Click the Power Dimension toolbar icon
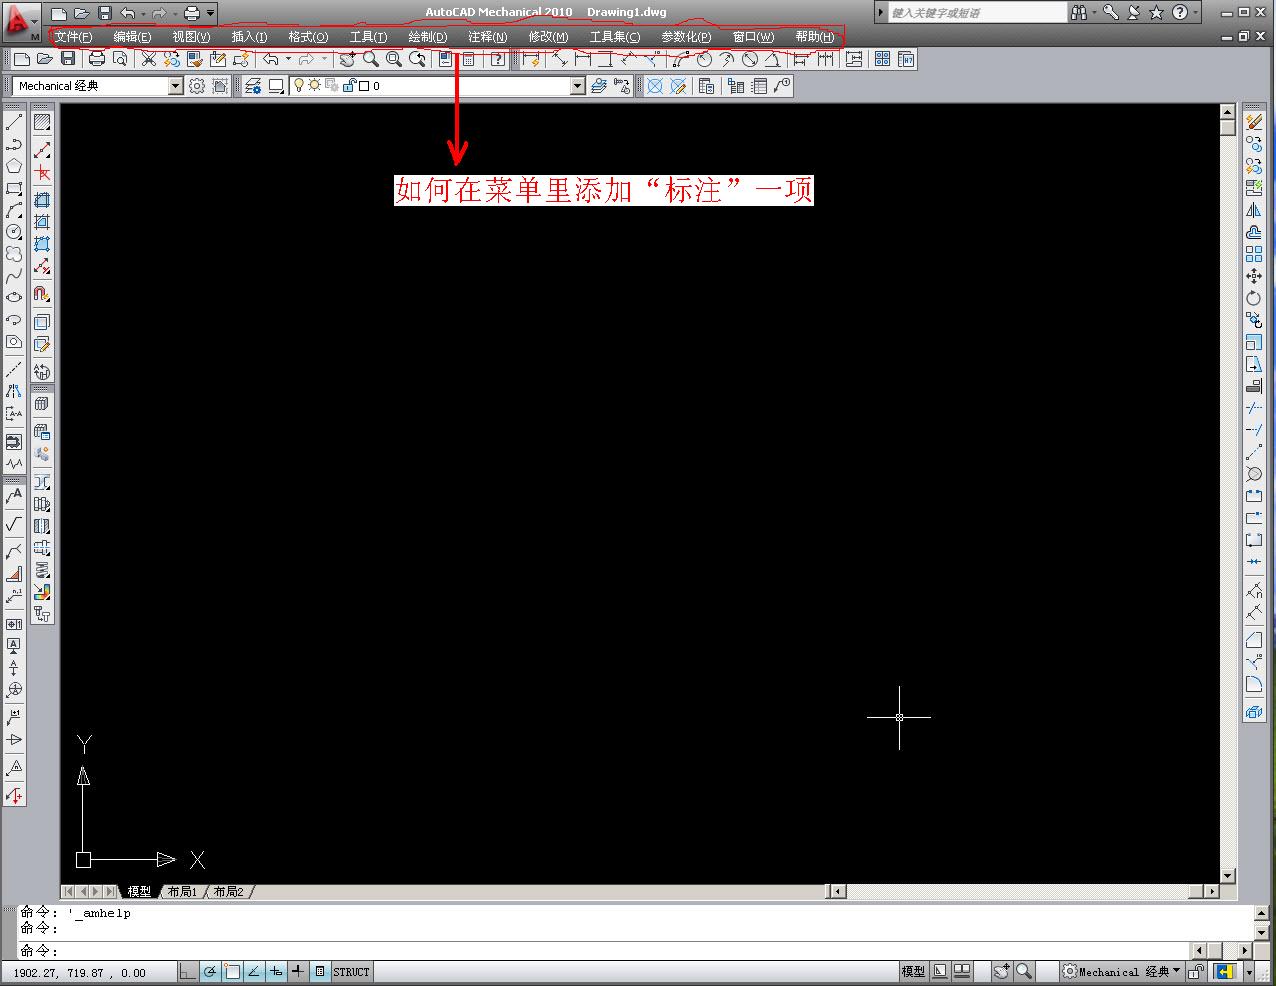Viewport: 1276px width, 986px height. tap(531, 60)
